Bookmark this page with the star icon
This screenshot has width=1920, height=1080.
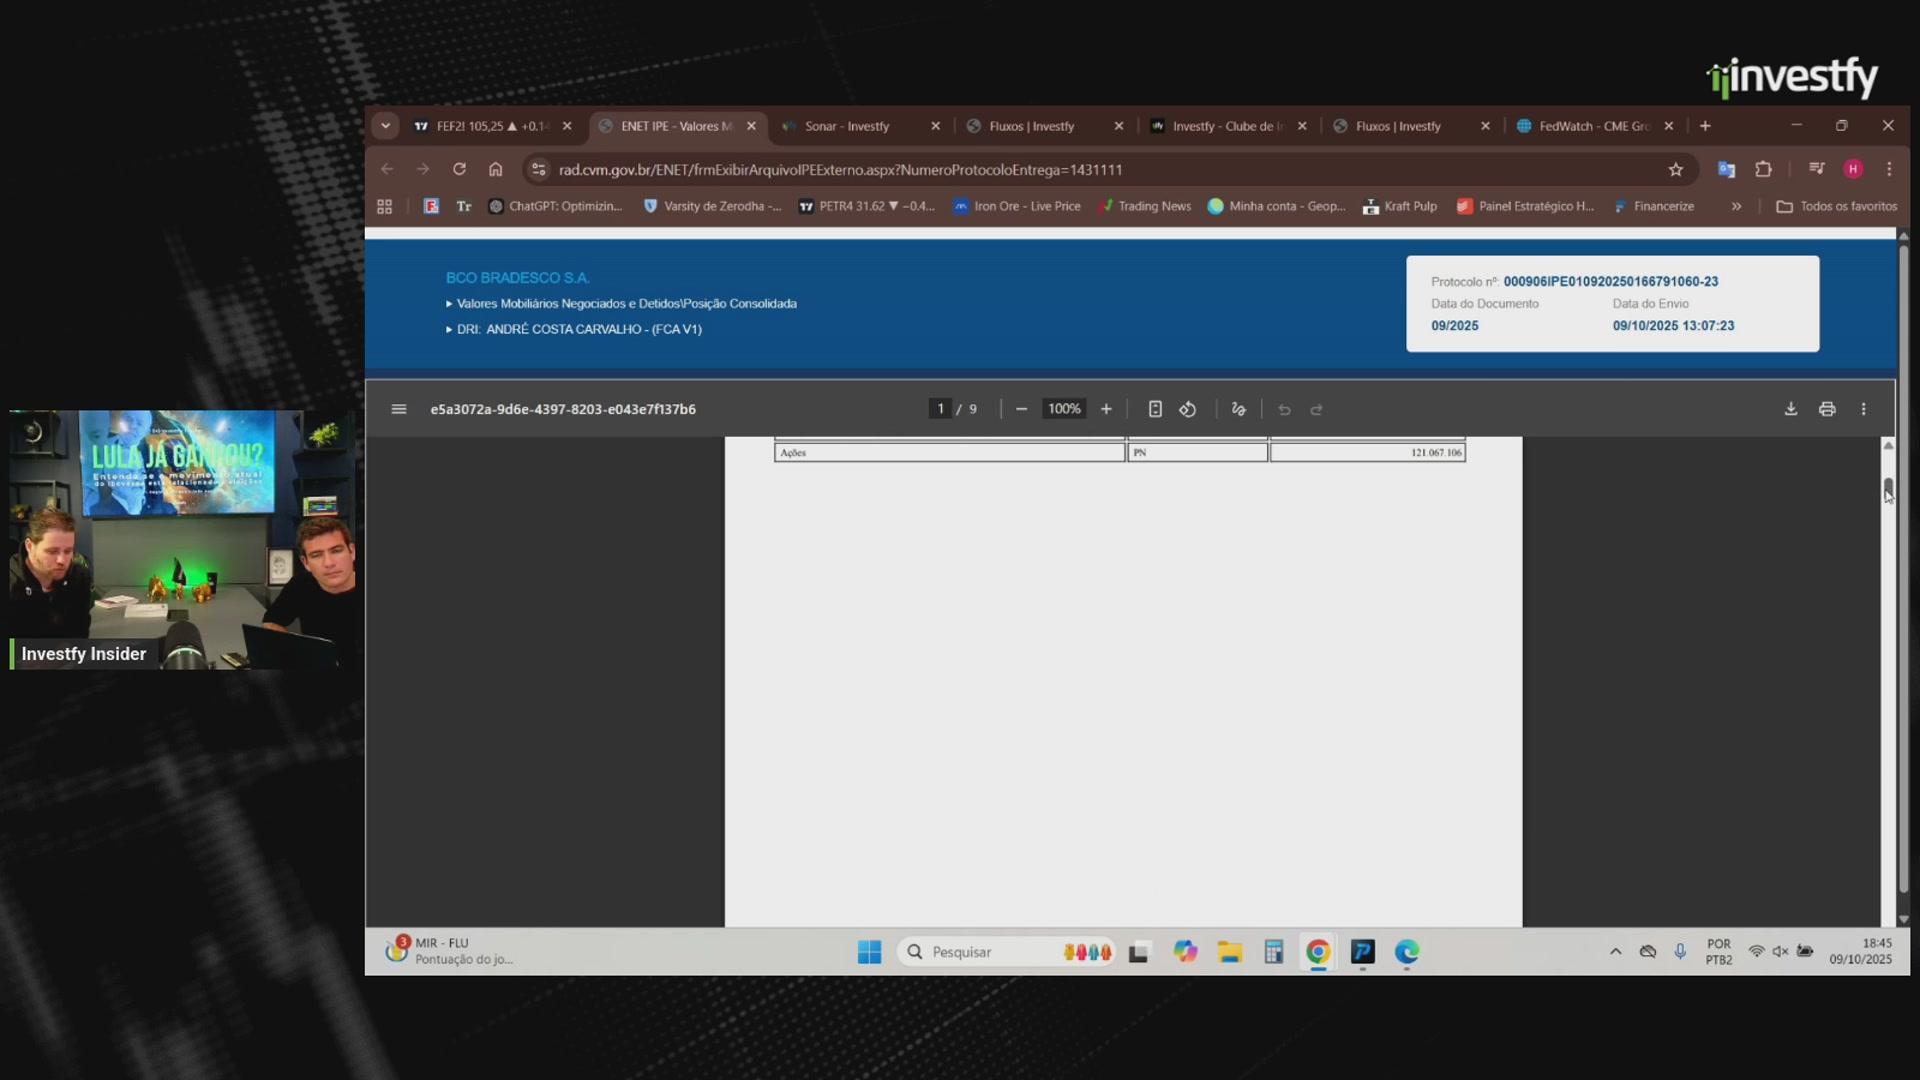1676,170
